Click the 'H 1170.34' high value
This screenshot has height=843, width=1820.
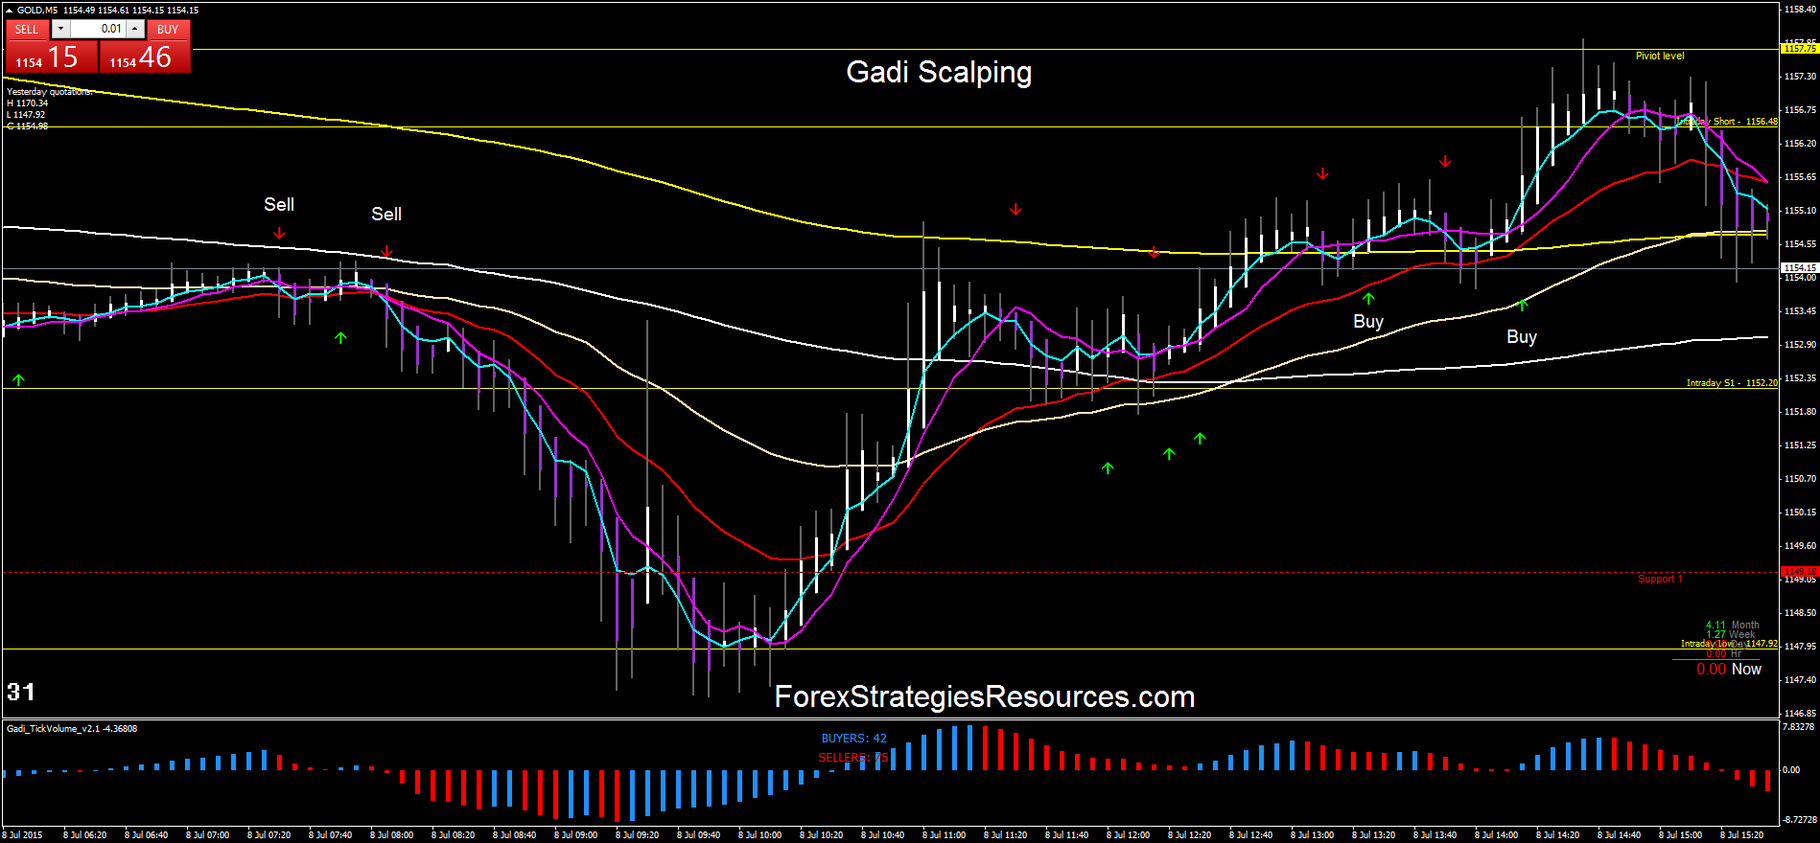[x=27, y=103]
